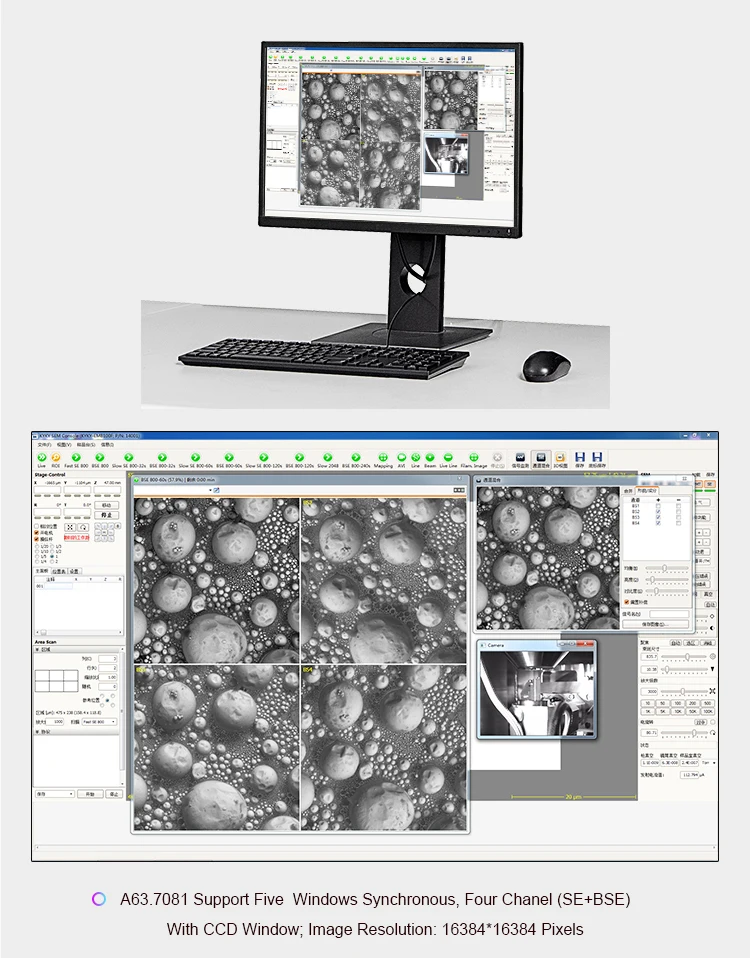
Task: Open the first menu in menu bar
Action: point(44,444)
